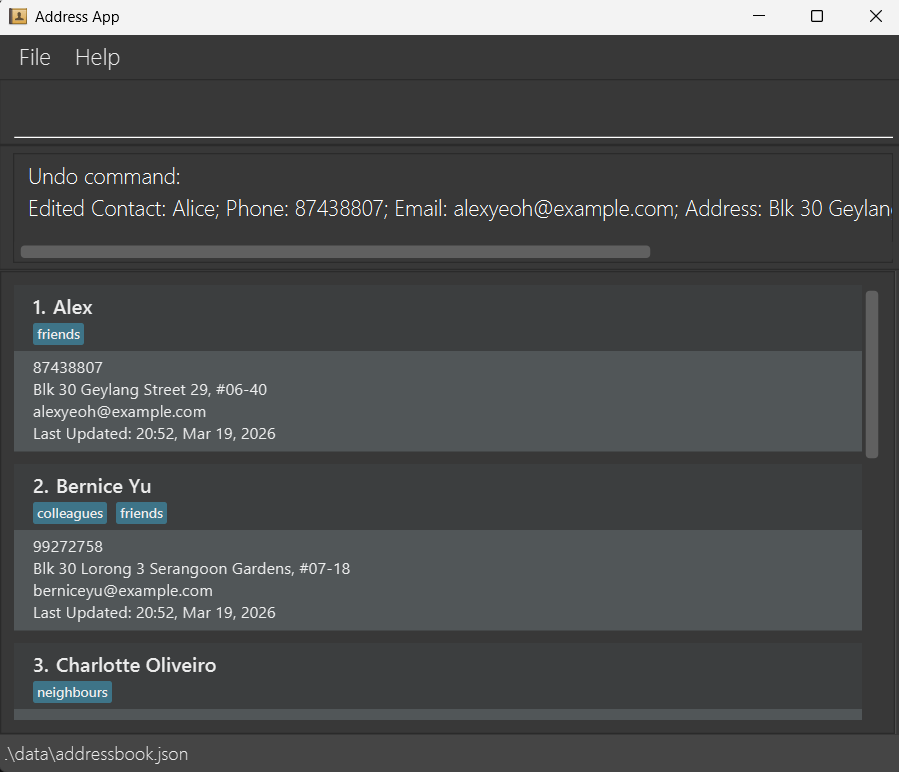Click the horizontal scrollbar in result box
Image resolution: width=899 pixels, height=772 pixels.
(335, 252)
